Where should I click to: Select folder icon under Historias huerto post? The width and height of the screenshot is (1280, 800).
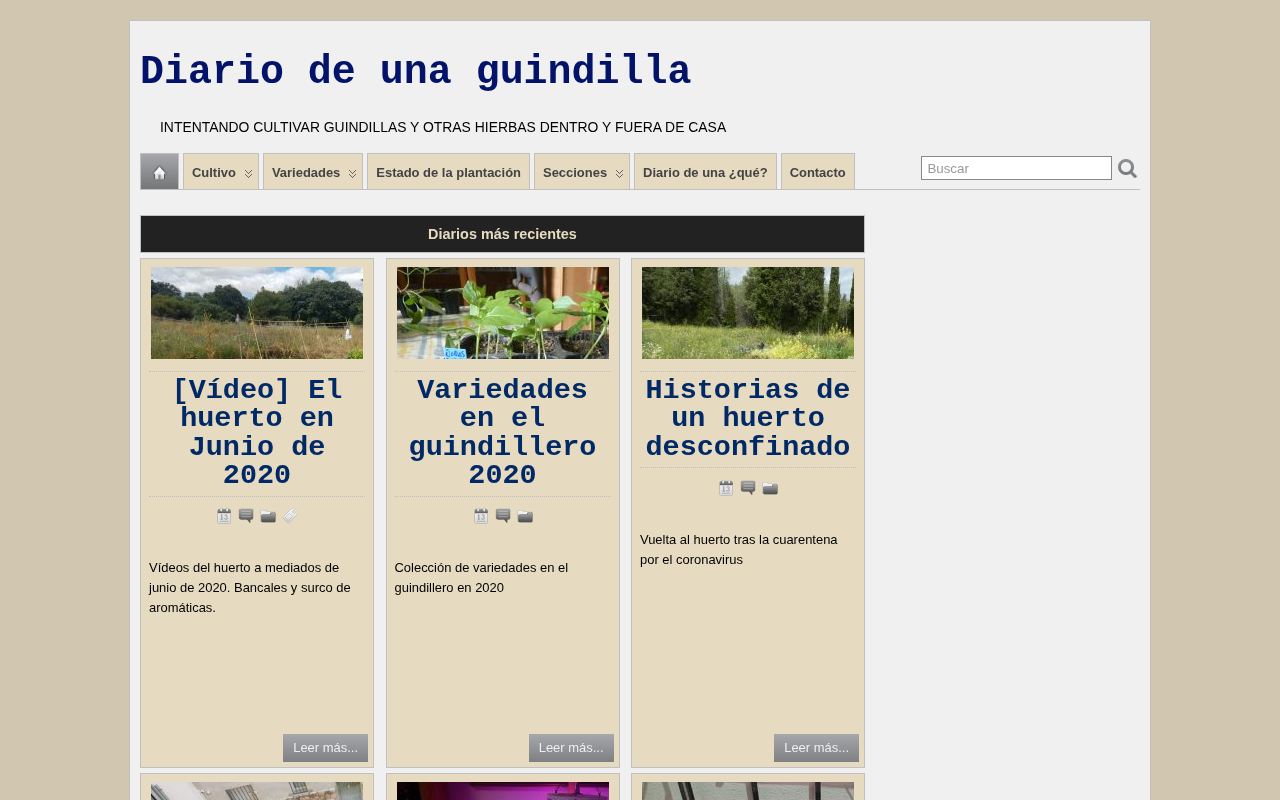[x=770, y=488]
